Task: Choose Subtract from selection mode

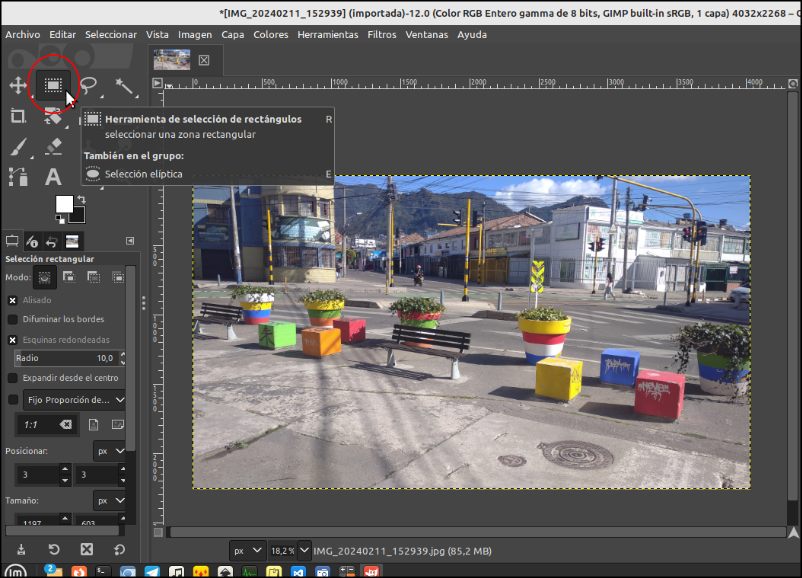Action: click(94, 277)
